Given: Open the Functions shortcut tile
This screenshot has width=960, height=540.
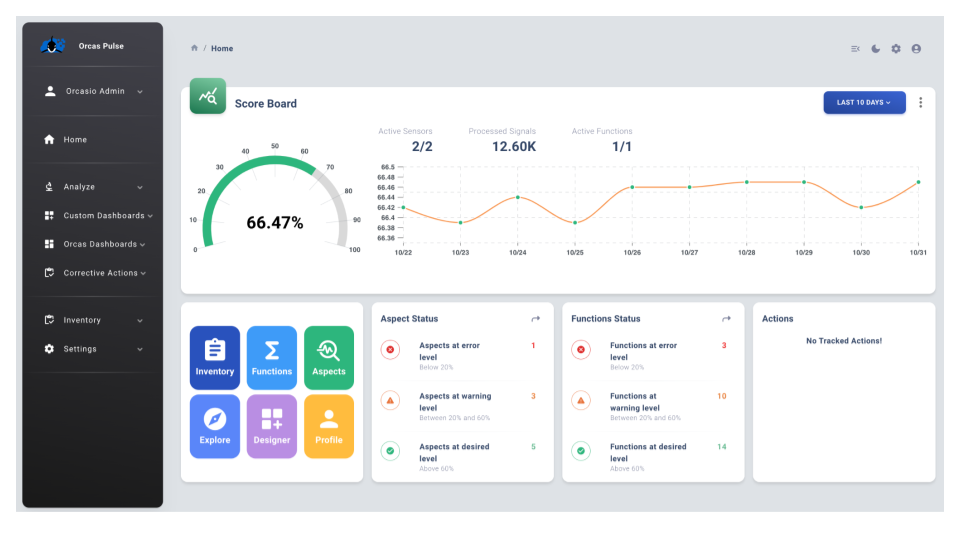Looking at the screenshot, I should pyautogui.click(x=272, y=357).
